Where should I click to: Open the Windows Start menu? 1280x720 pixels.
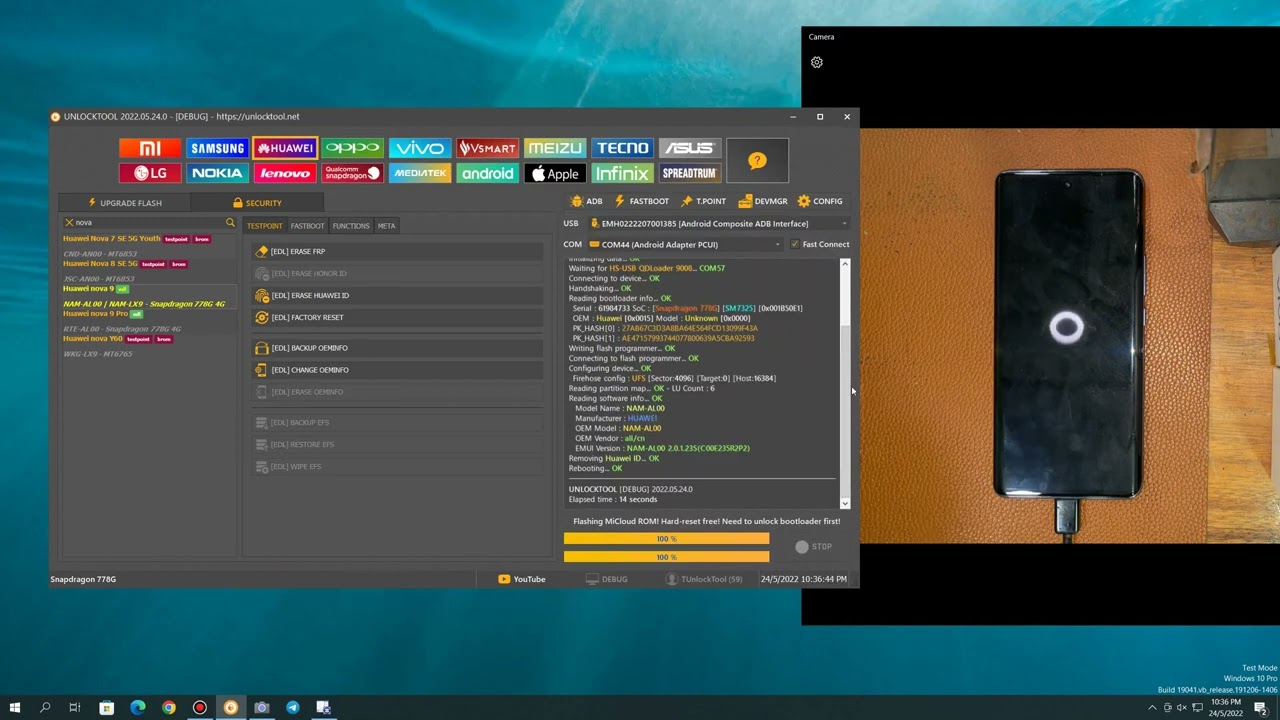click(14, 708)
